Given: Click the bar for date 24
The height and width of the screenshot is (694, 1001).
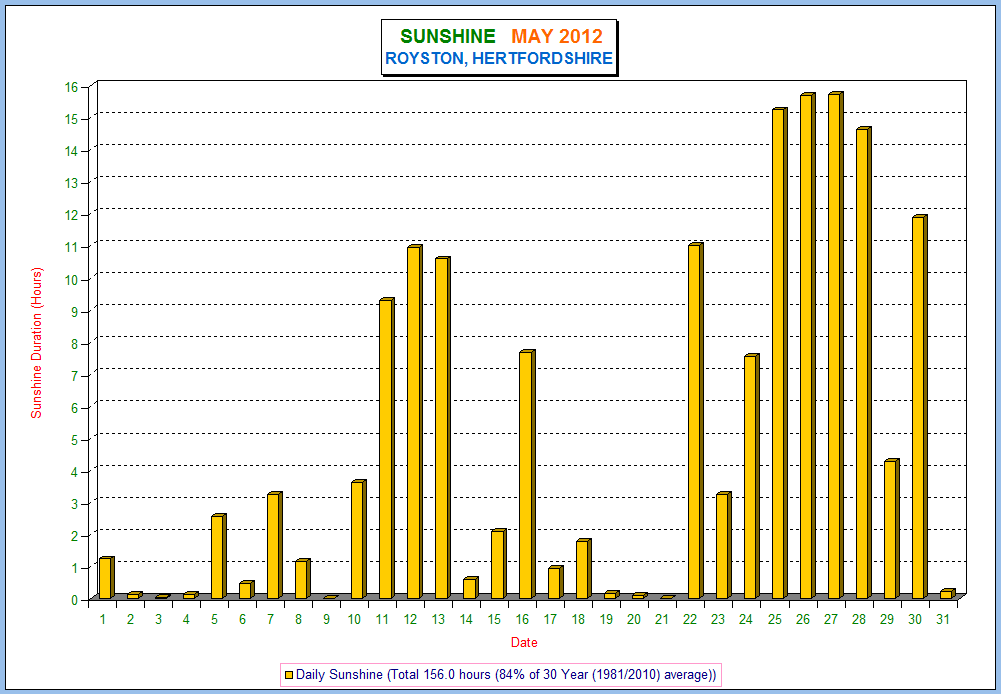Looking at the screenshot, I should click(x=752, y=476).
